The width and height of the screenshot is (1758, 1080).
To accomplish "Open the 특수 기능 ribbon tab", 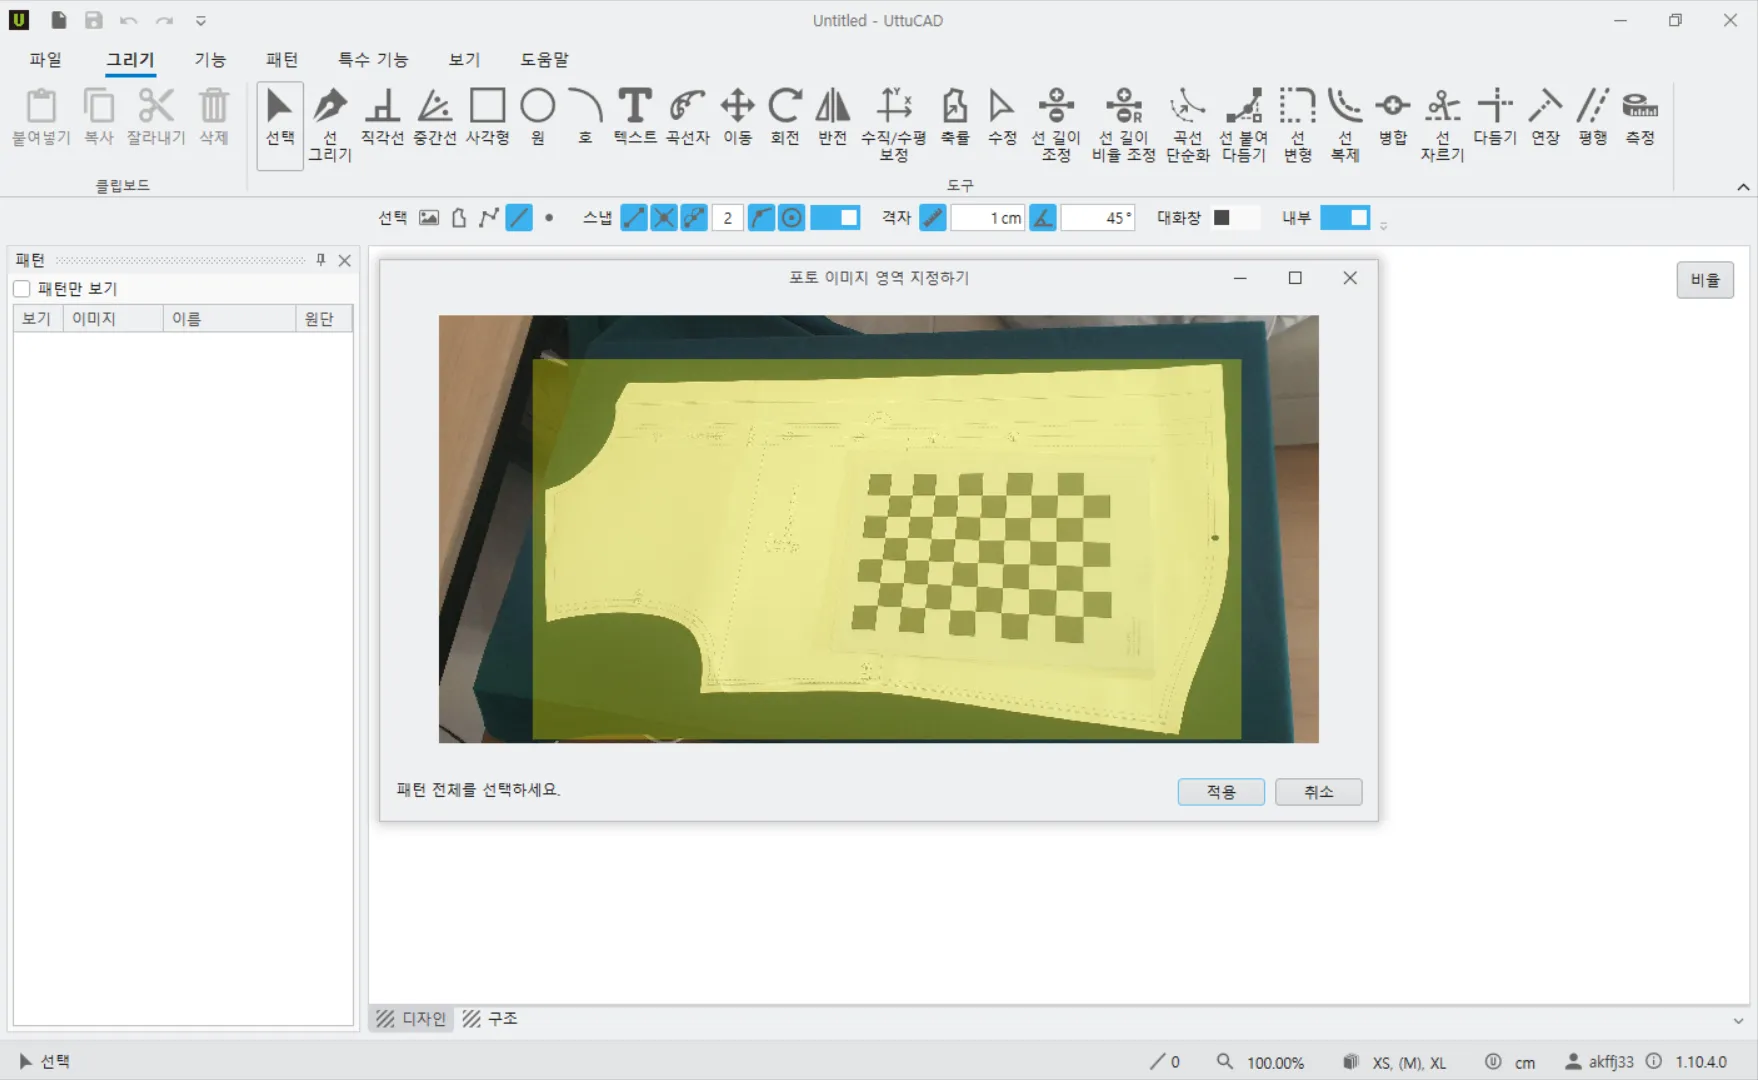I will [373, 60].
